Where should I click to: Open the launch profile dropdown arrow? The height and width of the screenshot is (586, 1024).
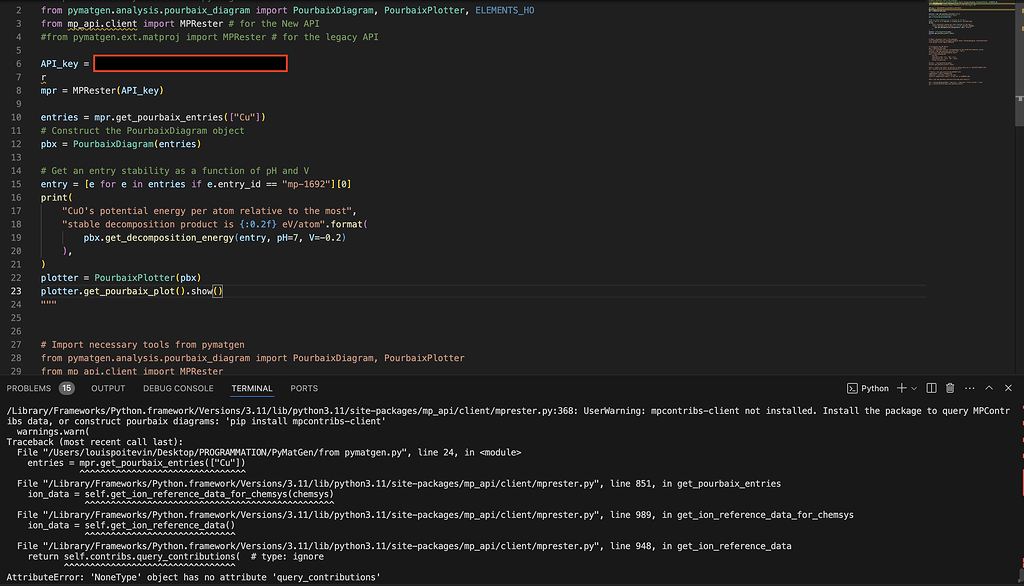[x=914, y=388]
